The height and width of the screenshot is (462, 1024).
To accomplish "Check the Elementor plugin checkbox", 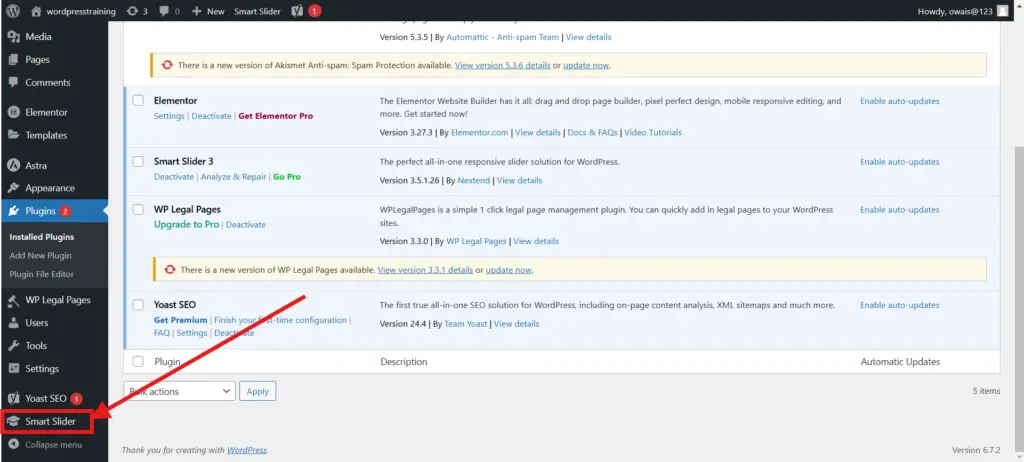I will [139, 101].
